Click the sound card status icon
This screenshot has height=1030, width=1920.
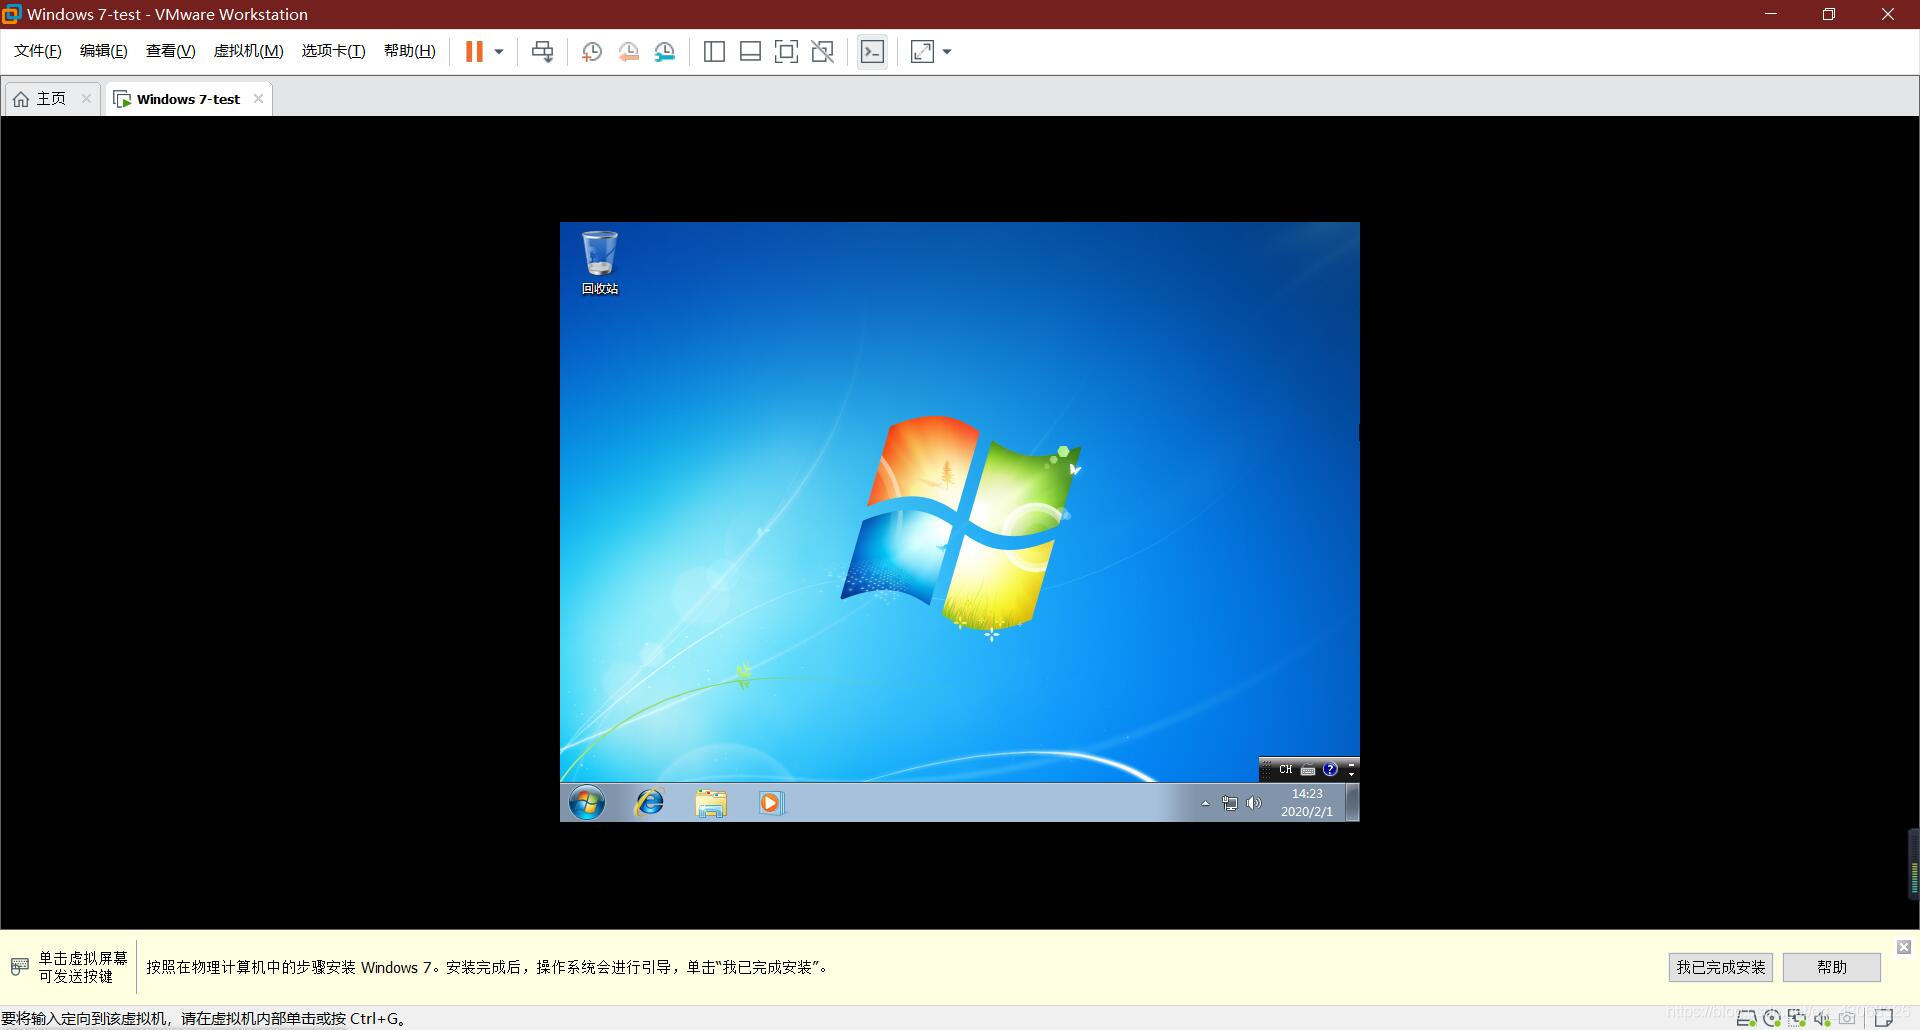(1822, 1018)
